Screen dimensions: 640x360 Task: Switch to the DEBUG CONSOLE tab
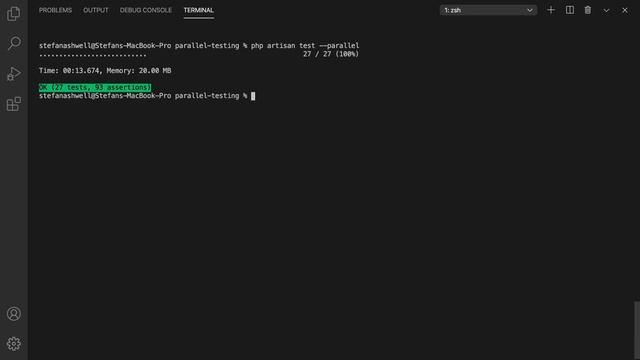146,10
